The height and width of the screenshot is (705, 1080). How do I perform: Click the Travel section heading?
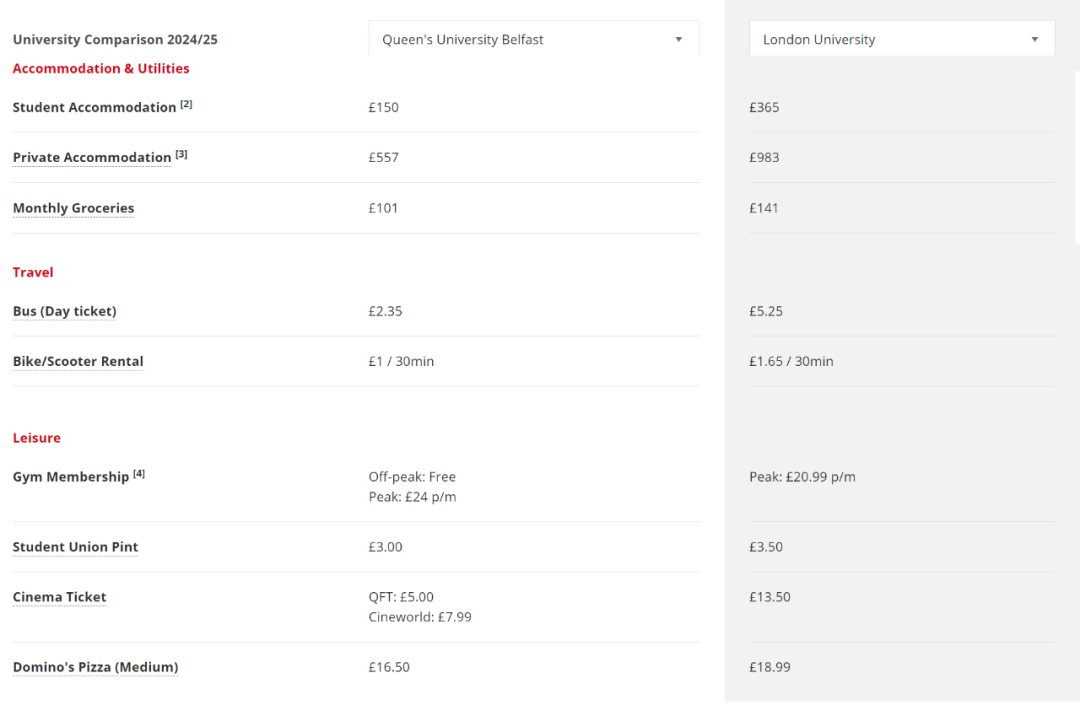(x=33, y=272)
